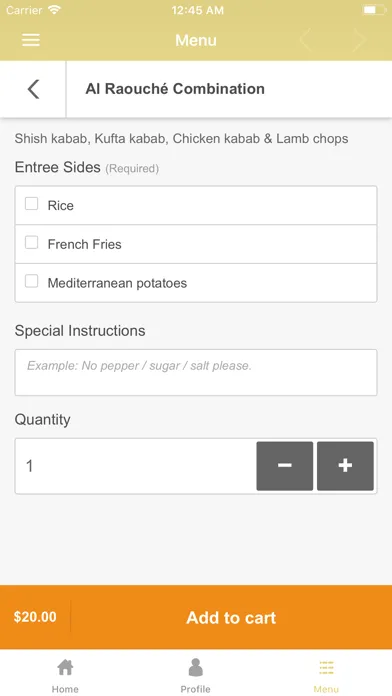
Task: Open the Profile person icon
Action: coord(195,667)
